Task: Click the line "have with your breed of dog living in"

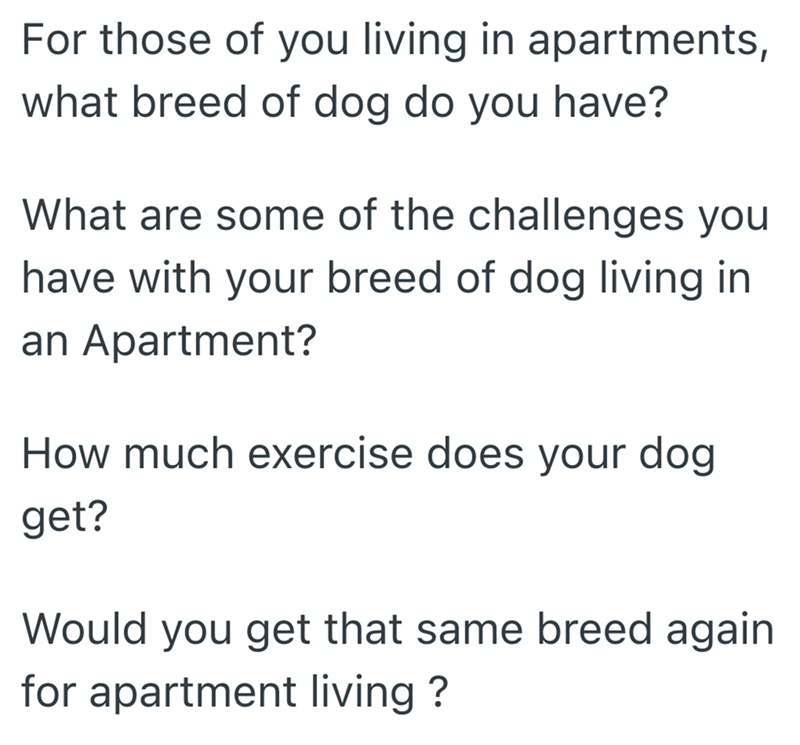Action: [x=386, y=278]
